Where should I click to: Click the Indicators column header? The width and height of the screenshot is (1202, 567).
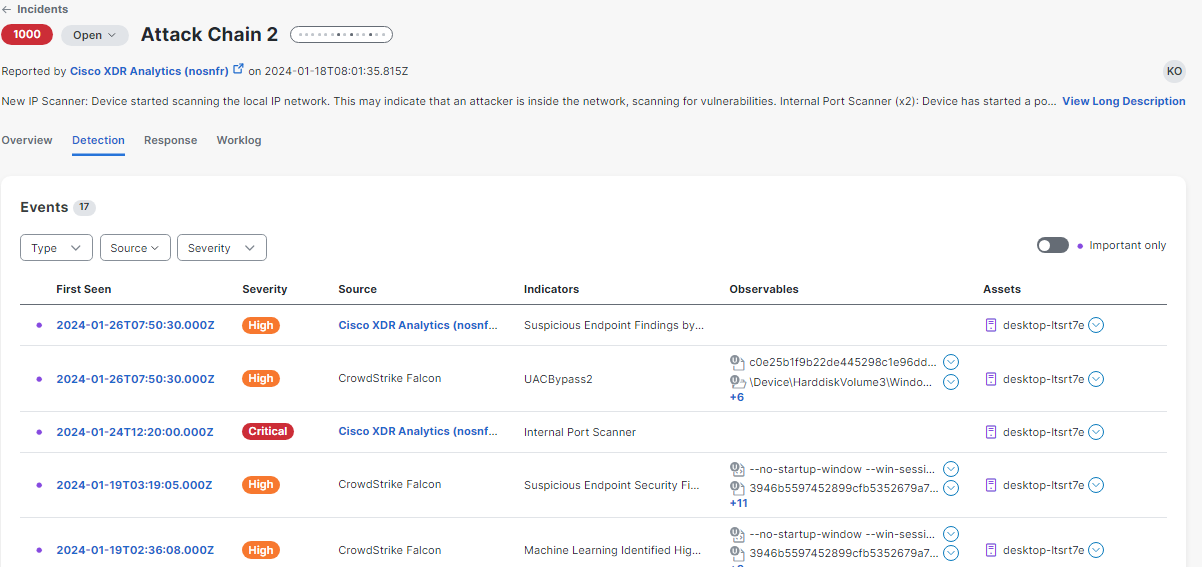(x=551, y=289)
